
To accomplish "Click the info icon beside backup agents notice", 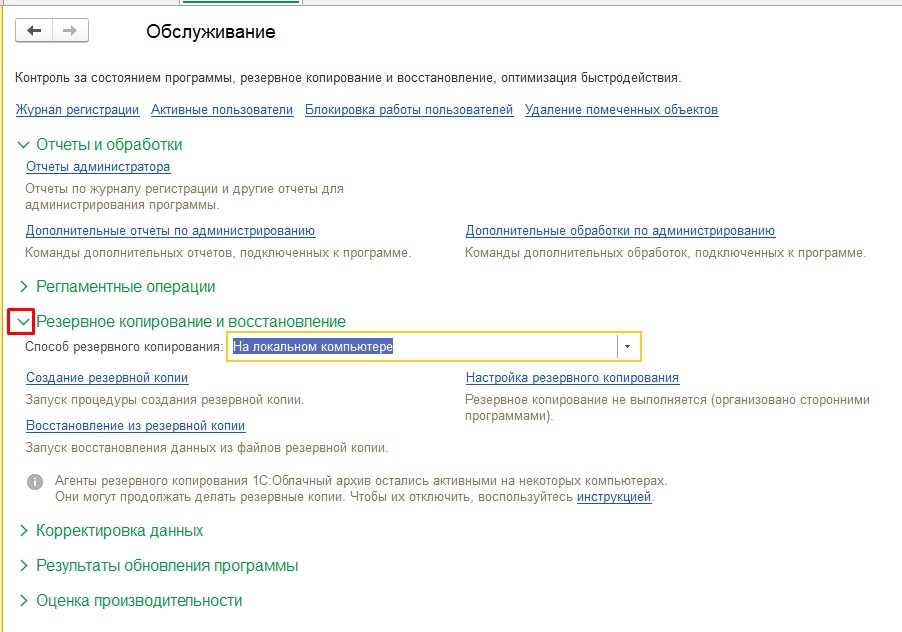I will (35, 481).
